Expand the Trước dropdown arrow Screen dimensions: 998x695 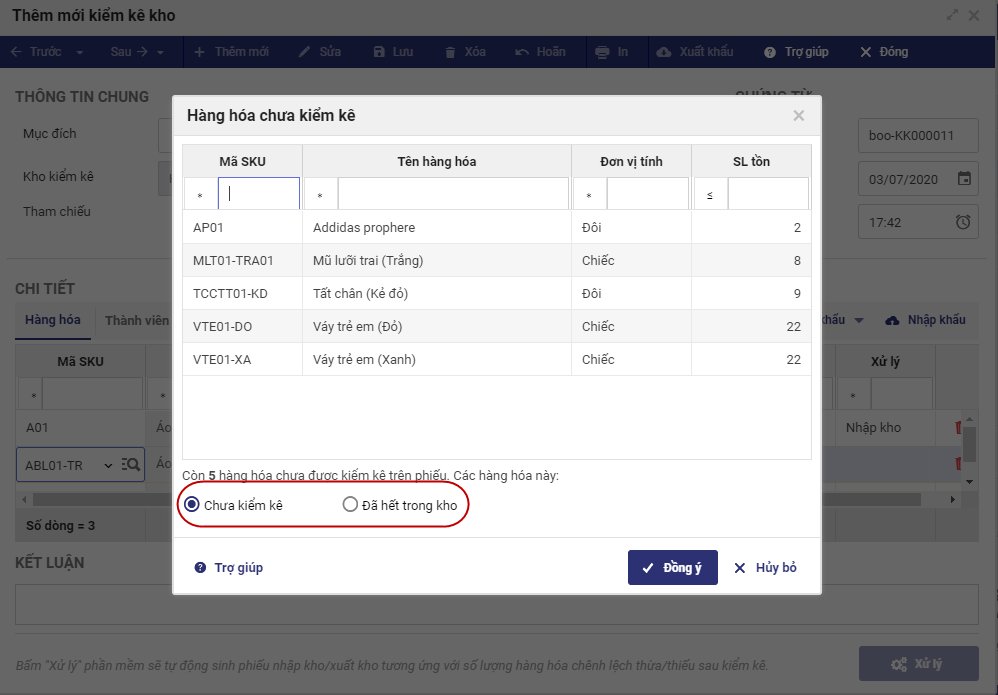click(80, 52)
